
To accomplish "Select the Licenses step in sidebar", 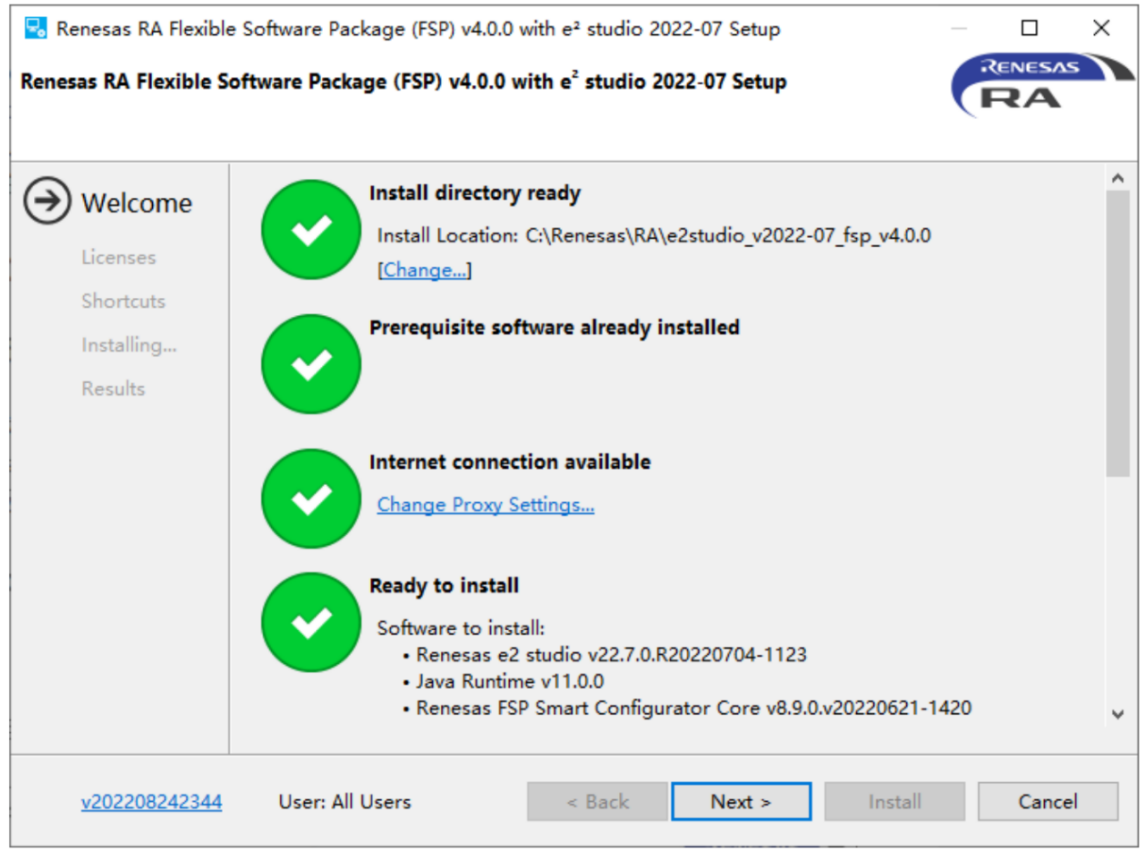I will (118, 257).
